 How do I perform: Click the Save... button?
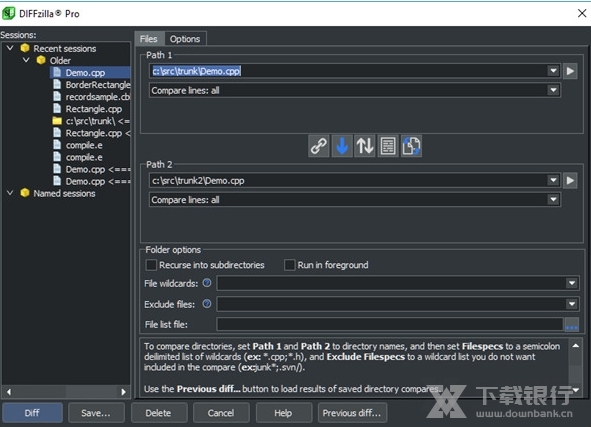click(96, 413)
